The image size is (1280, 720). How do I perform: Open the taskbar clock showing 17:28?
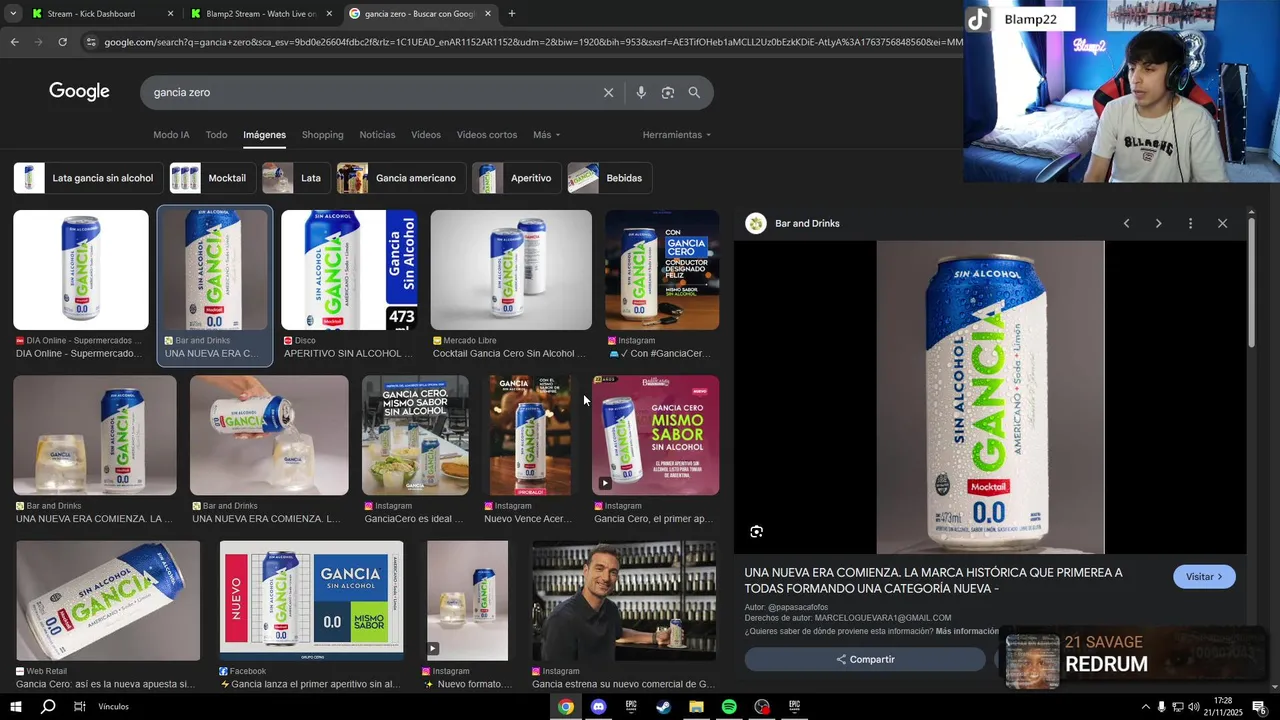1223,707
